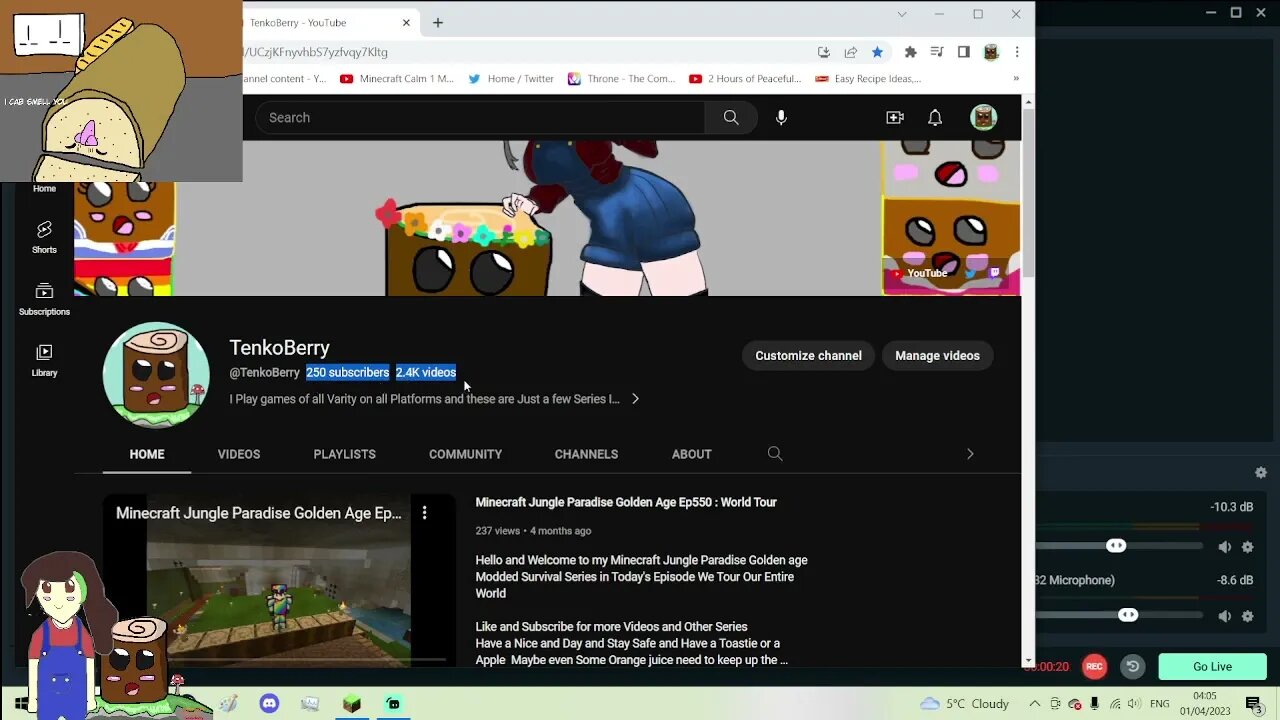1280x720 pixels.
Task: Switch to the COMMUNITY channel tab
Action: 466,454
